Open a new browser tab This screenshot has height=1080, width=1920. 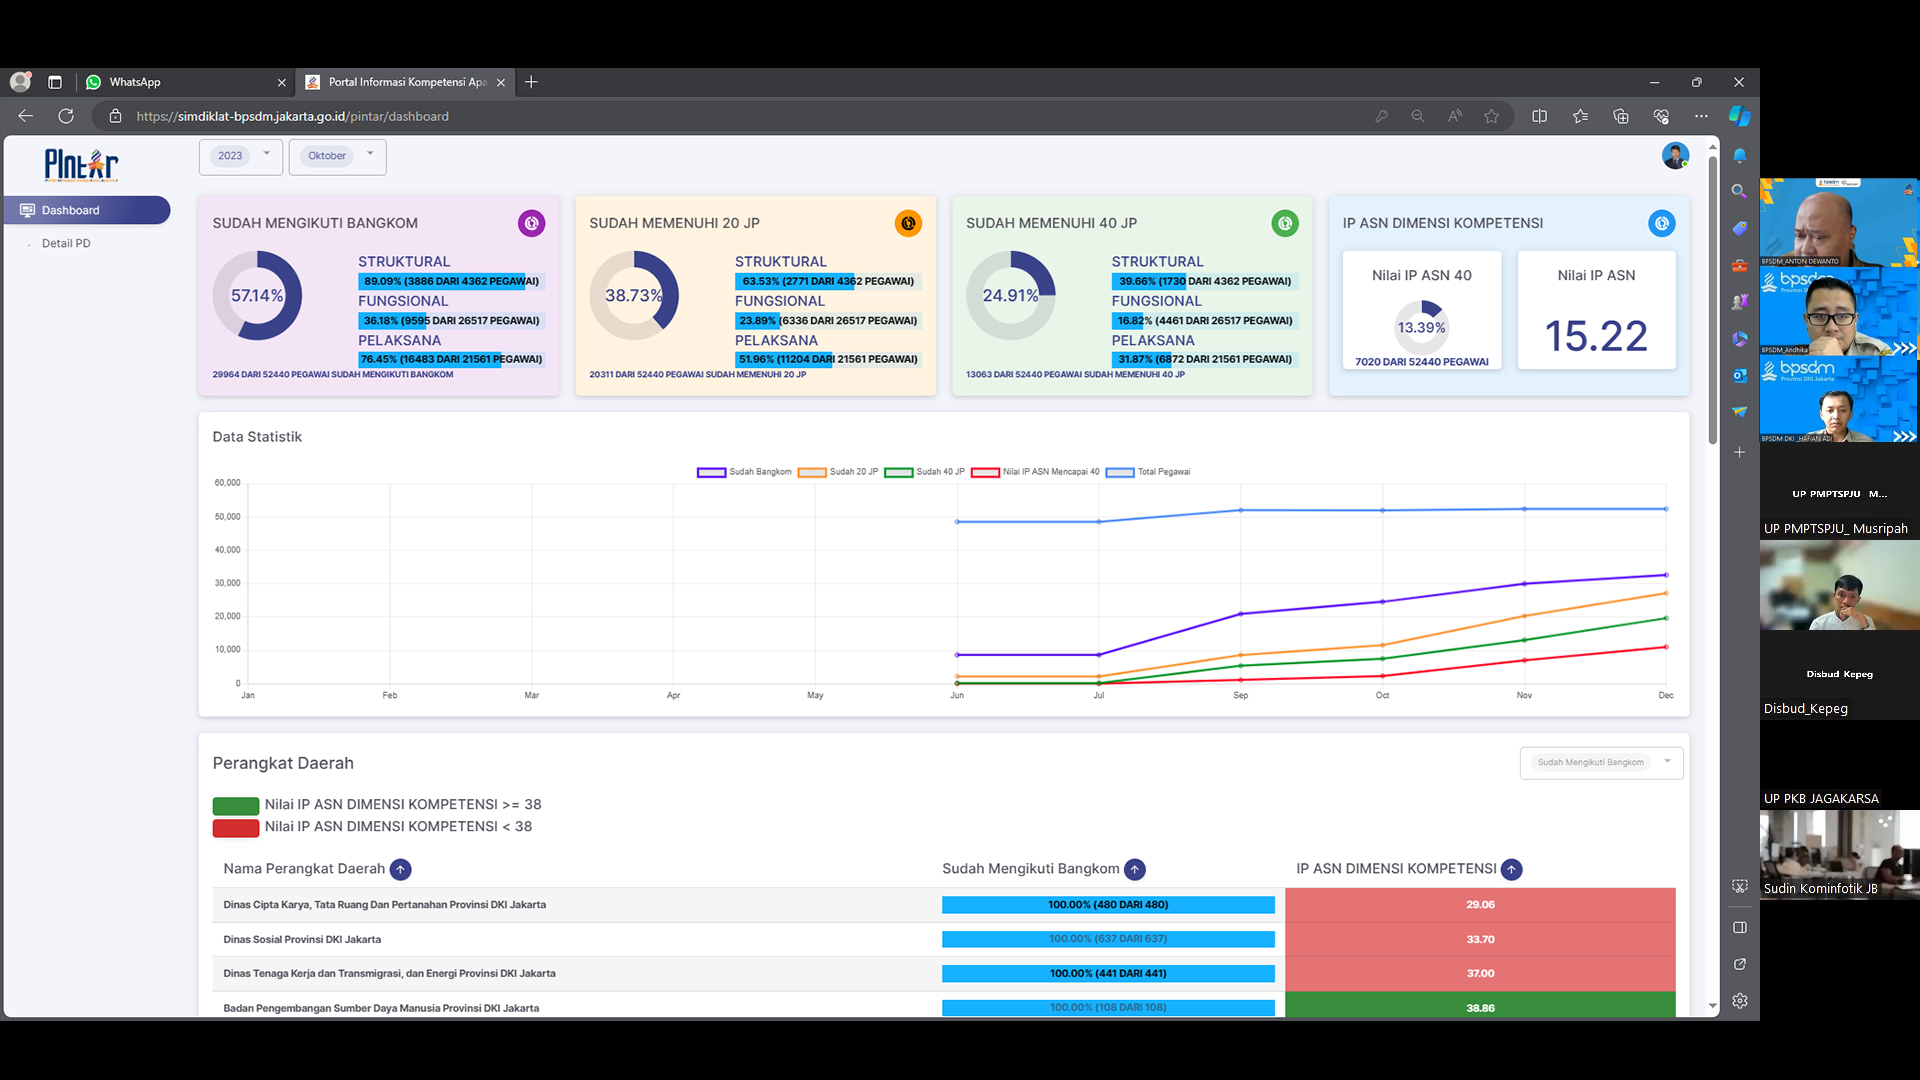531,82
